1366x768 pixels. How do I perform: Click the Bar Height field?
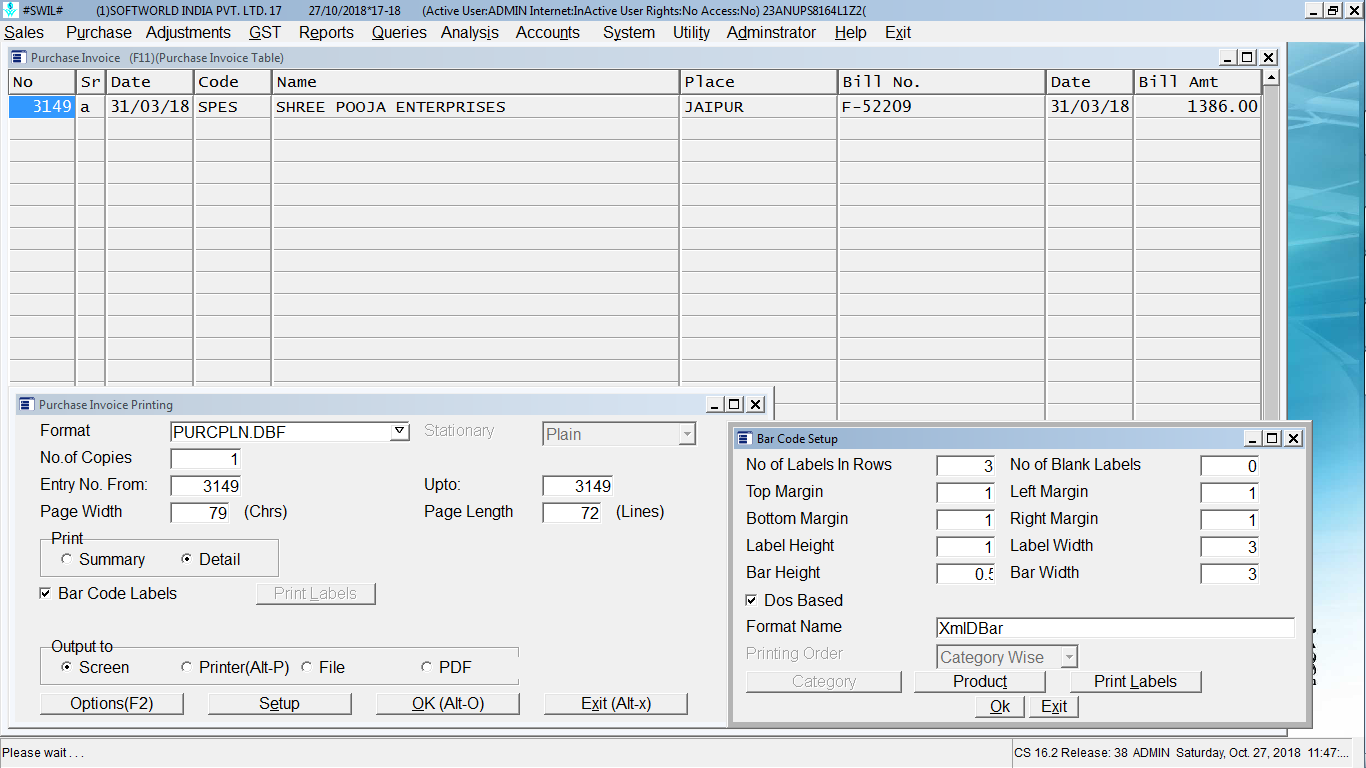(966, 574)
